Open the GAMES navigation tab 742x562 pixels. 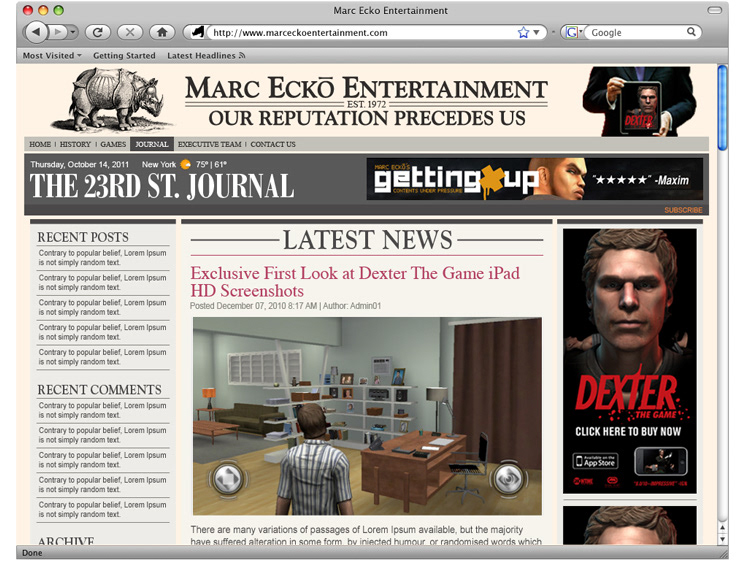coord(113,144)
